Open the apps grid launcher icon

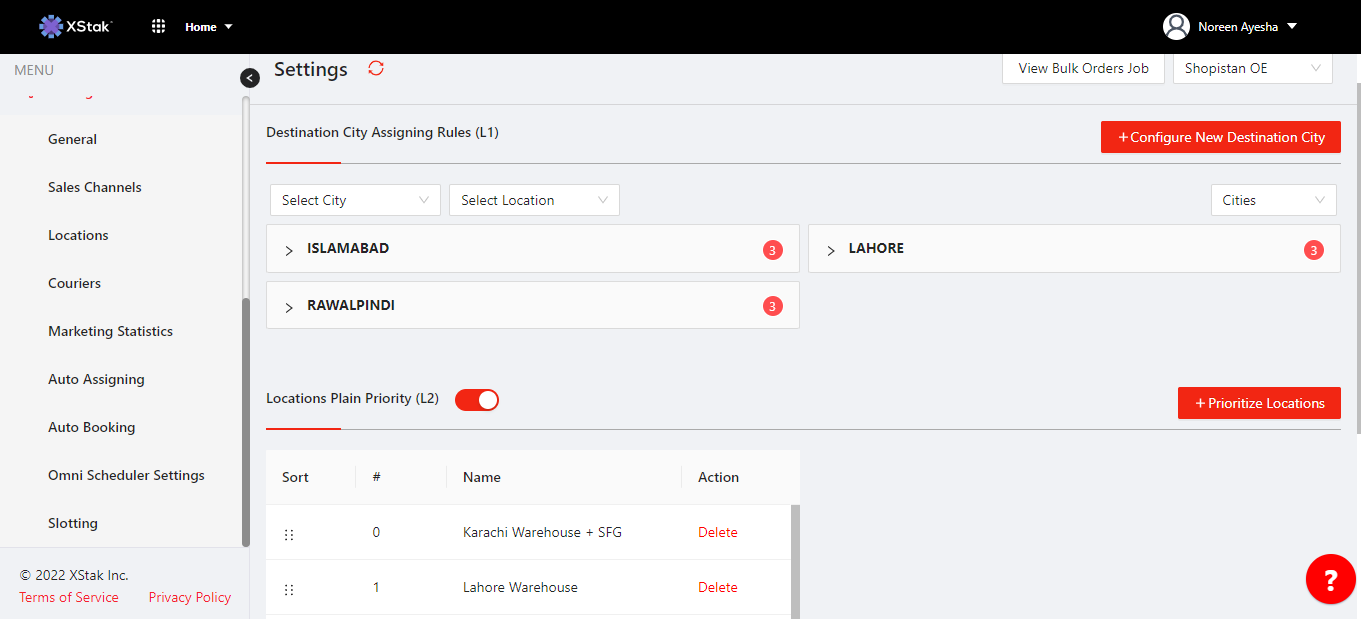tap(158, 27)
